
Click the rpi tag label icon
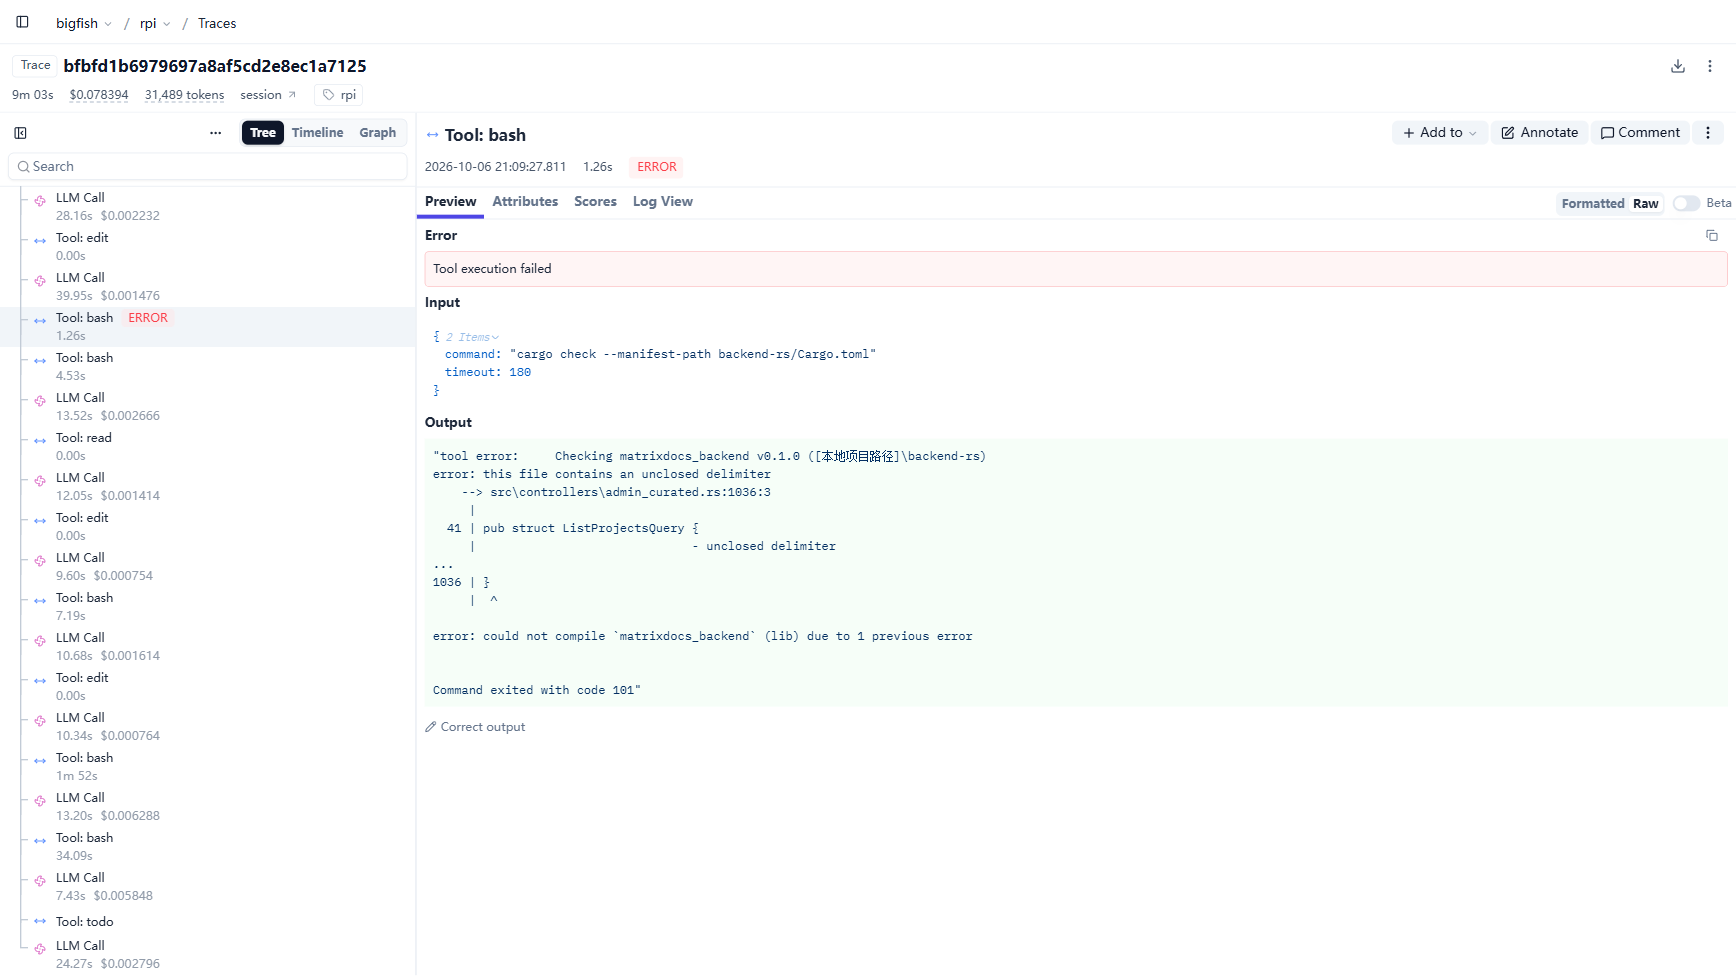point(328,95)
